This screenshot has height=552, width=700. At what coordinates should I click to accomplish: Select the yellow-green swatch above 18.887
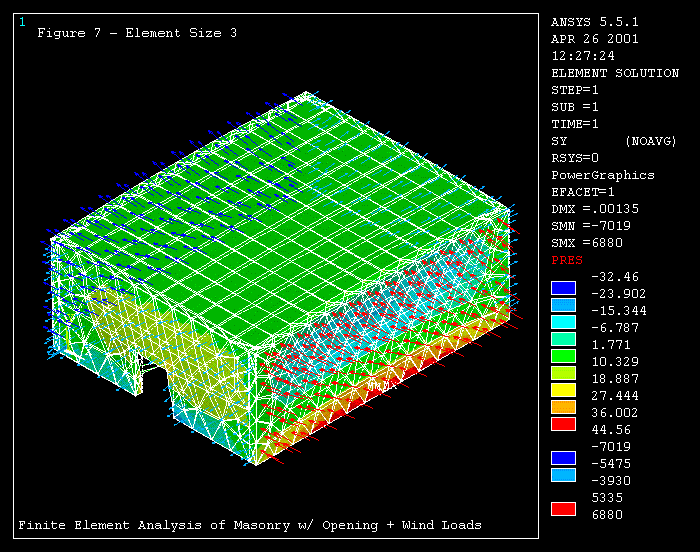tap(564, 372)
